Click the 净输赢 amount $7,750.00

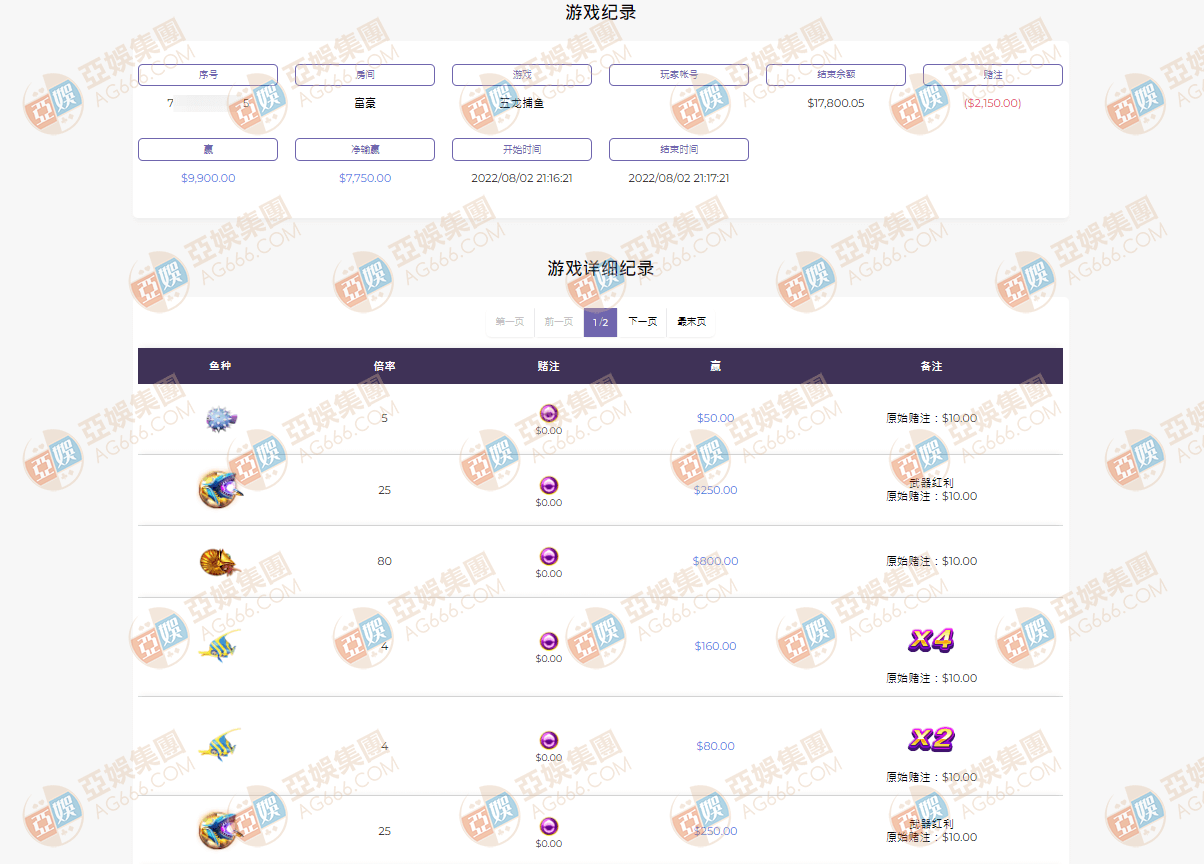[x=365, y=178]
